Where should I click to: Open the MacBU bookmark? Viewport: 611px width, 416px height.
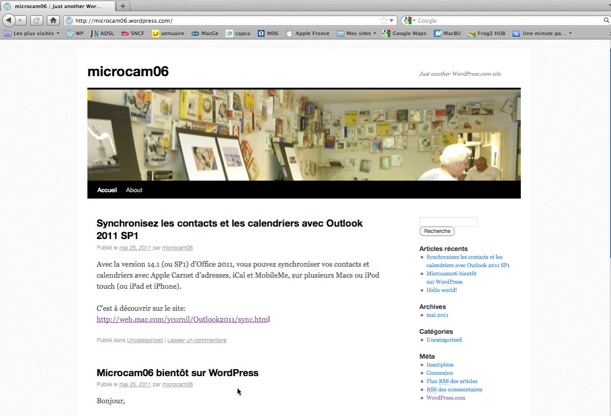click(447, 33)
